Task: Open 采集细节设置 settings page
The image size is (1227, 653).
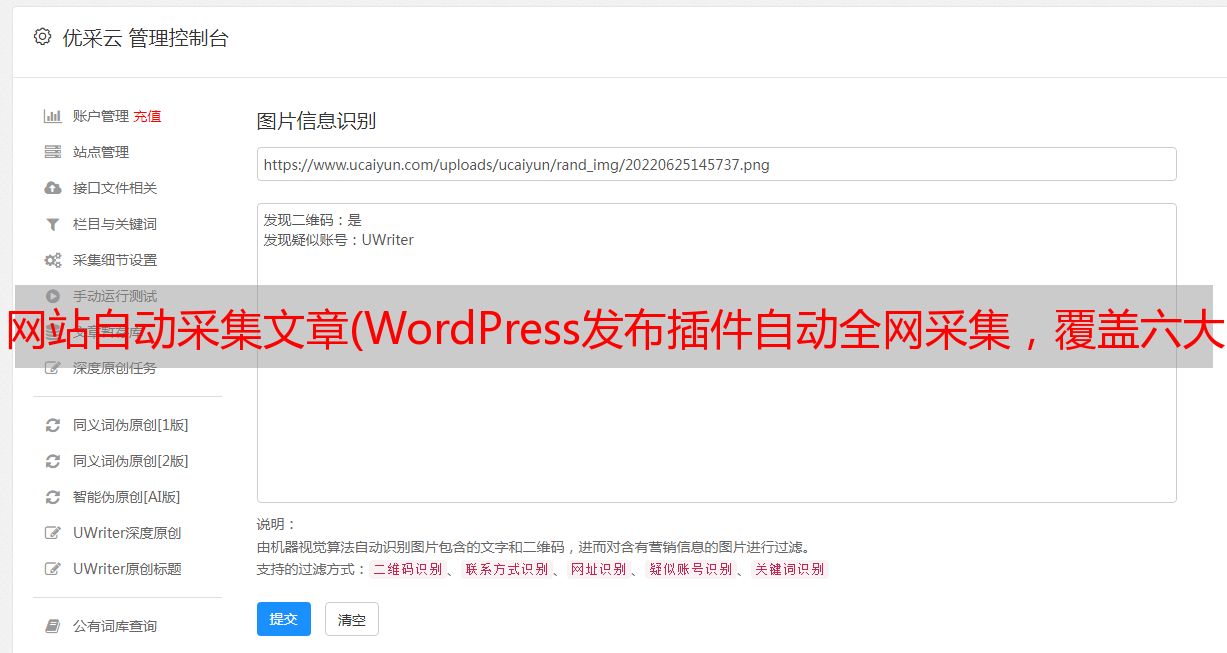Action: point(115,260)
